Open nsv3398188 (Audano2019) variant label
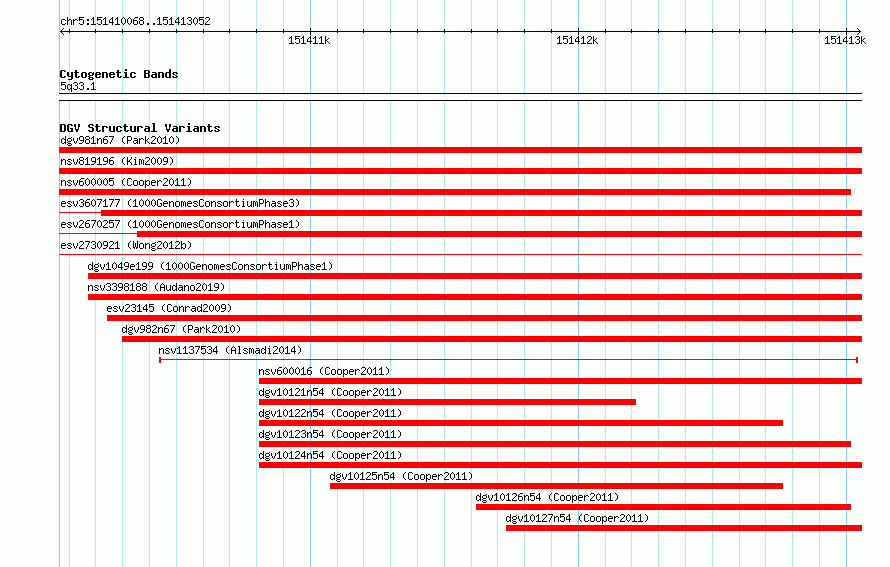 point(156,287)
